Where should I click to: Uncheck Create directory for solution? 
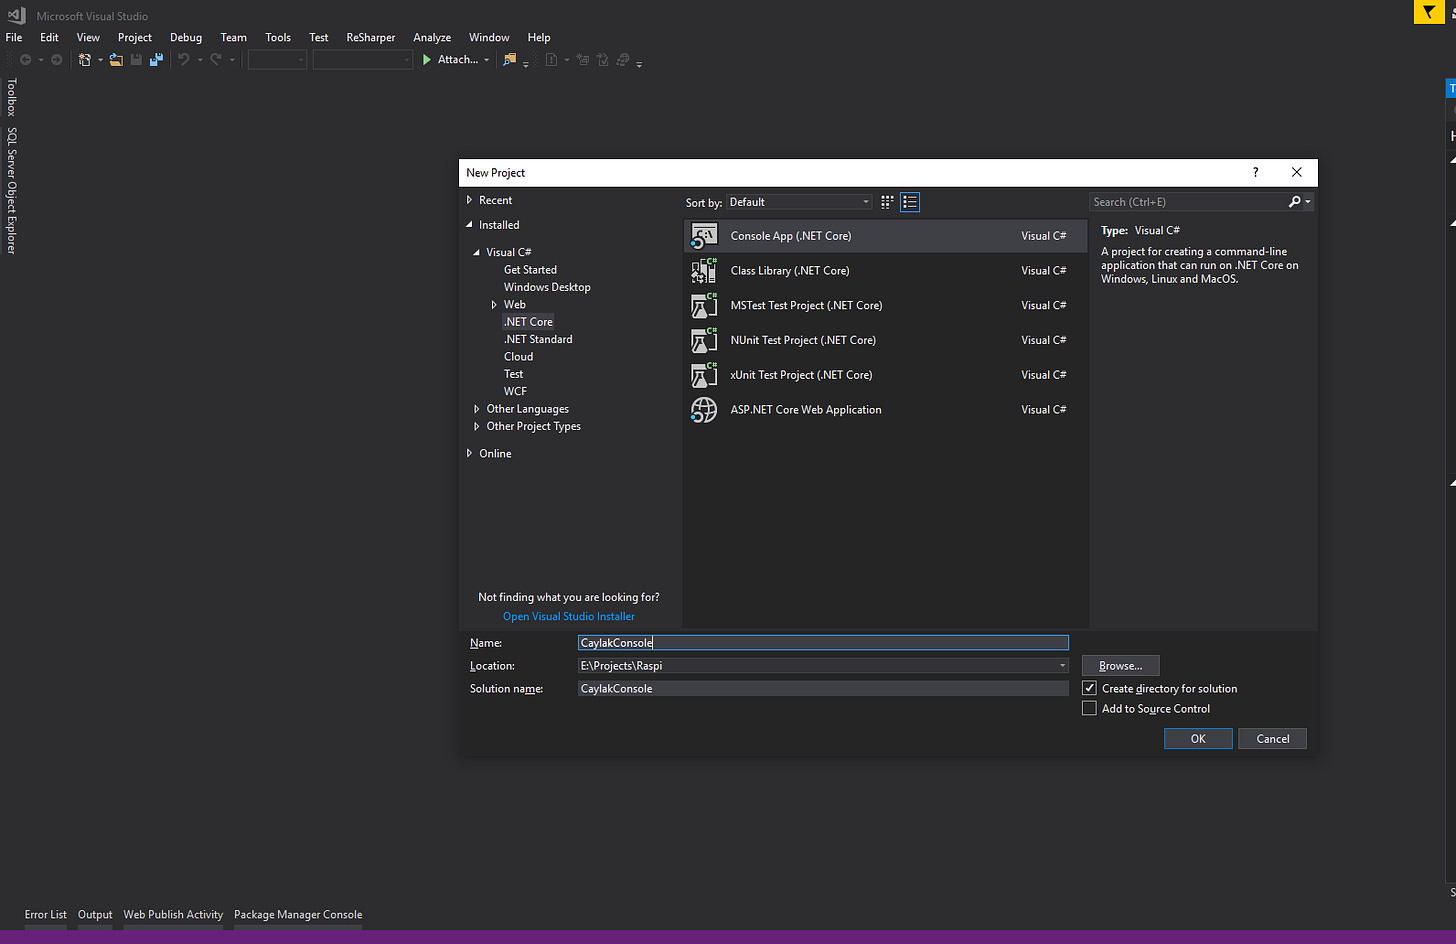[x=1090, y=688]
